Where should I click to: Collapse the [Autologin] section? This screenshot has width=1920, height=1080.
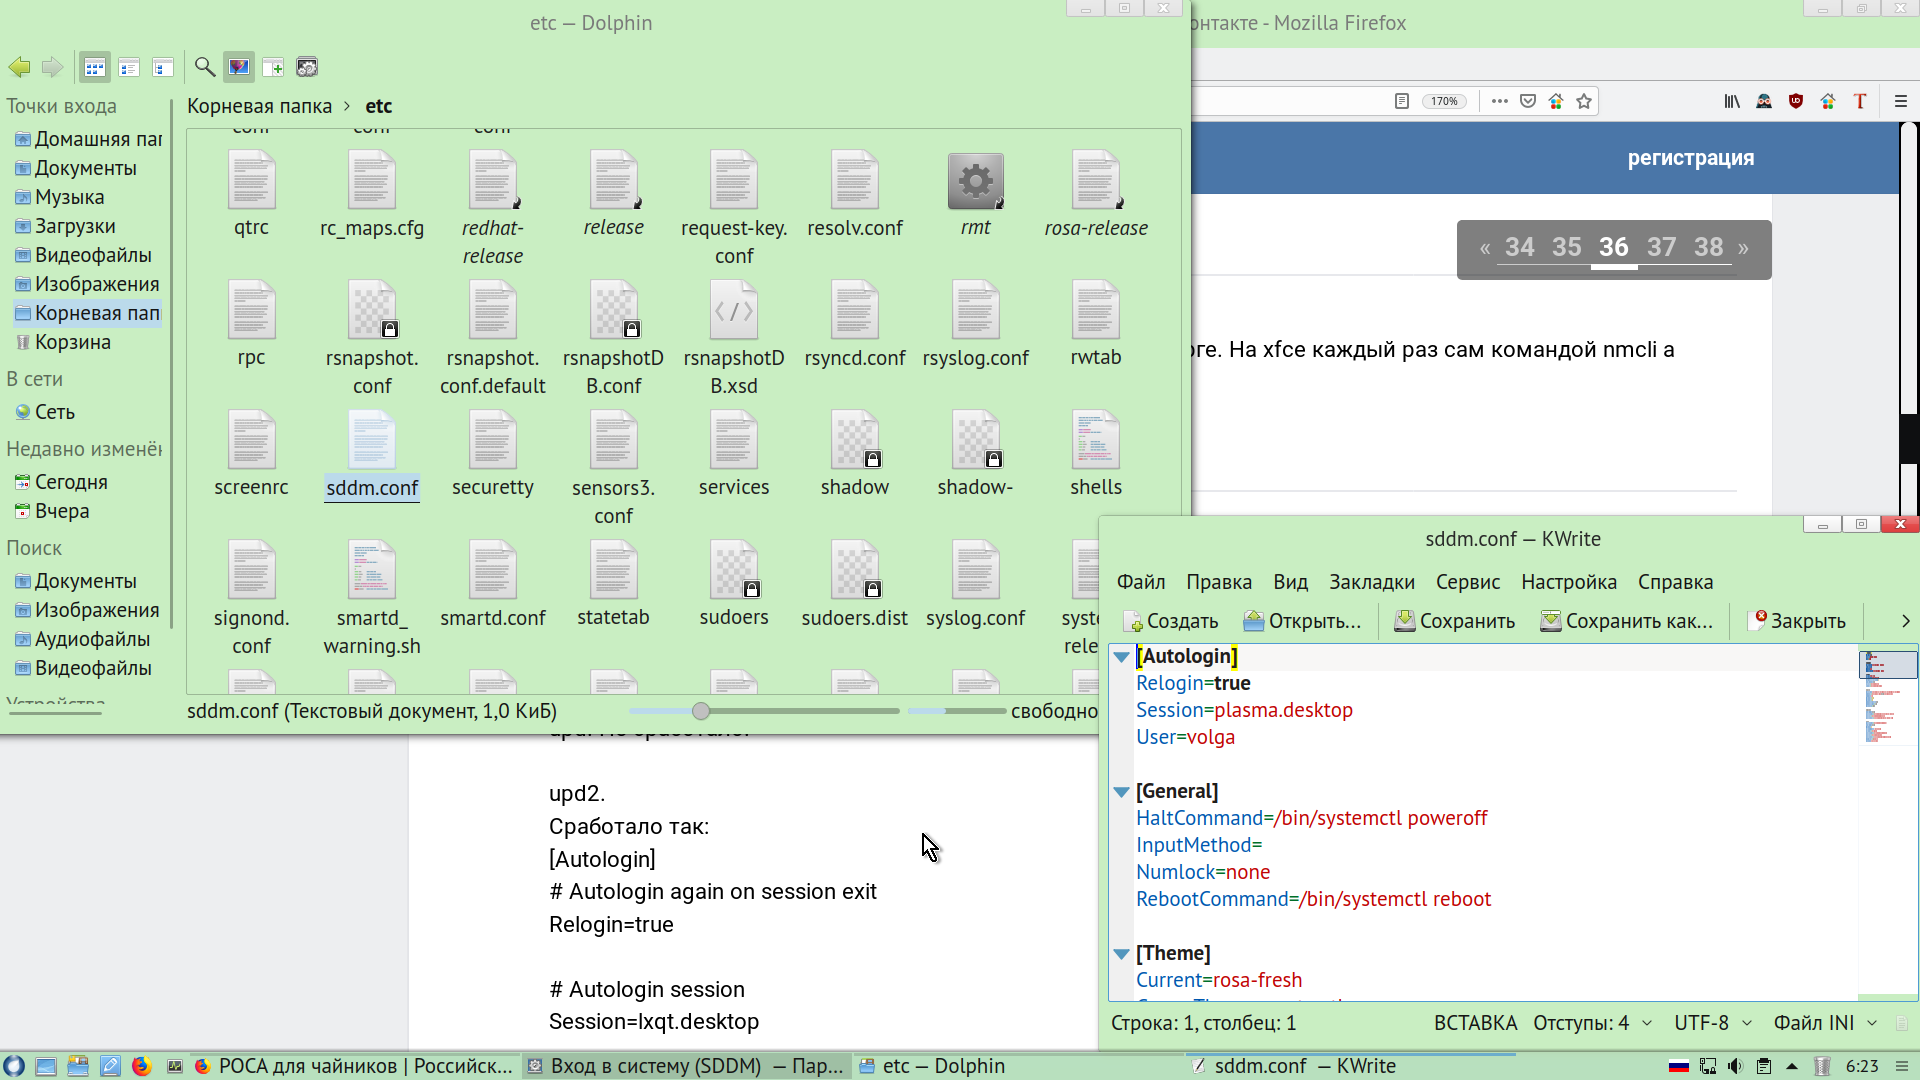pyautogui.click(x=1122, y=657)
